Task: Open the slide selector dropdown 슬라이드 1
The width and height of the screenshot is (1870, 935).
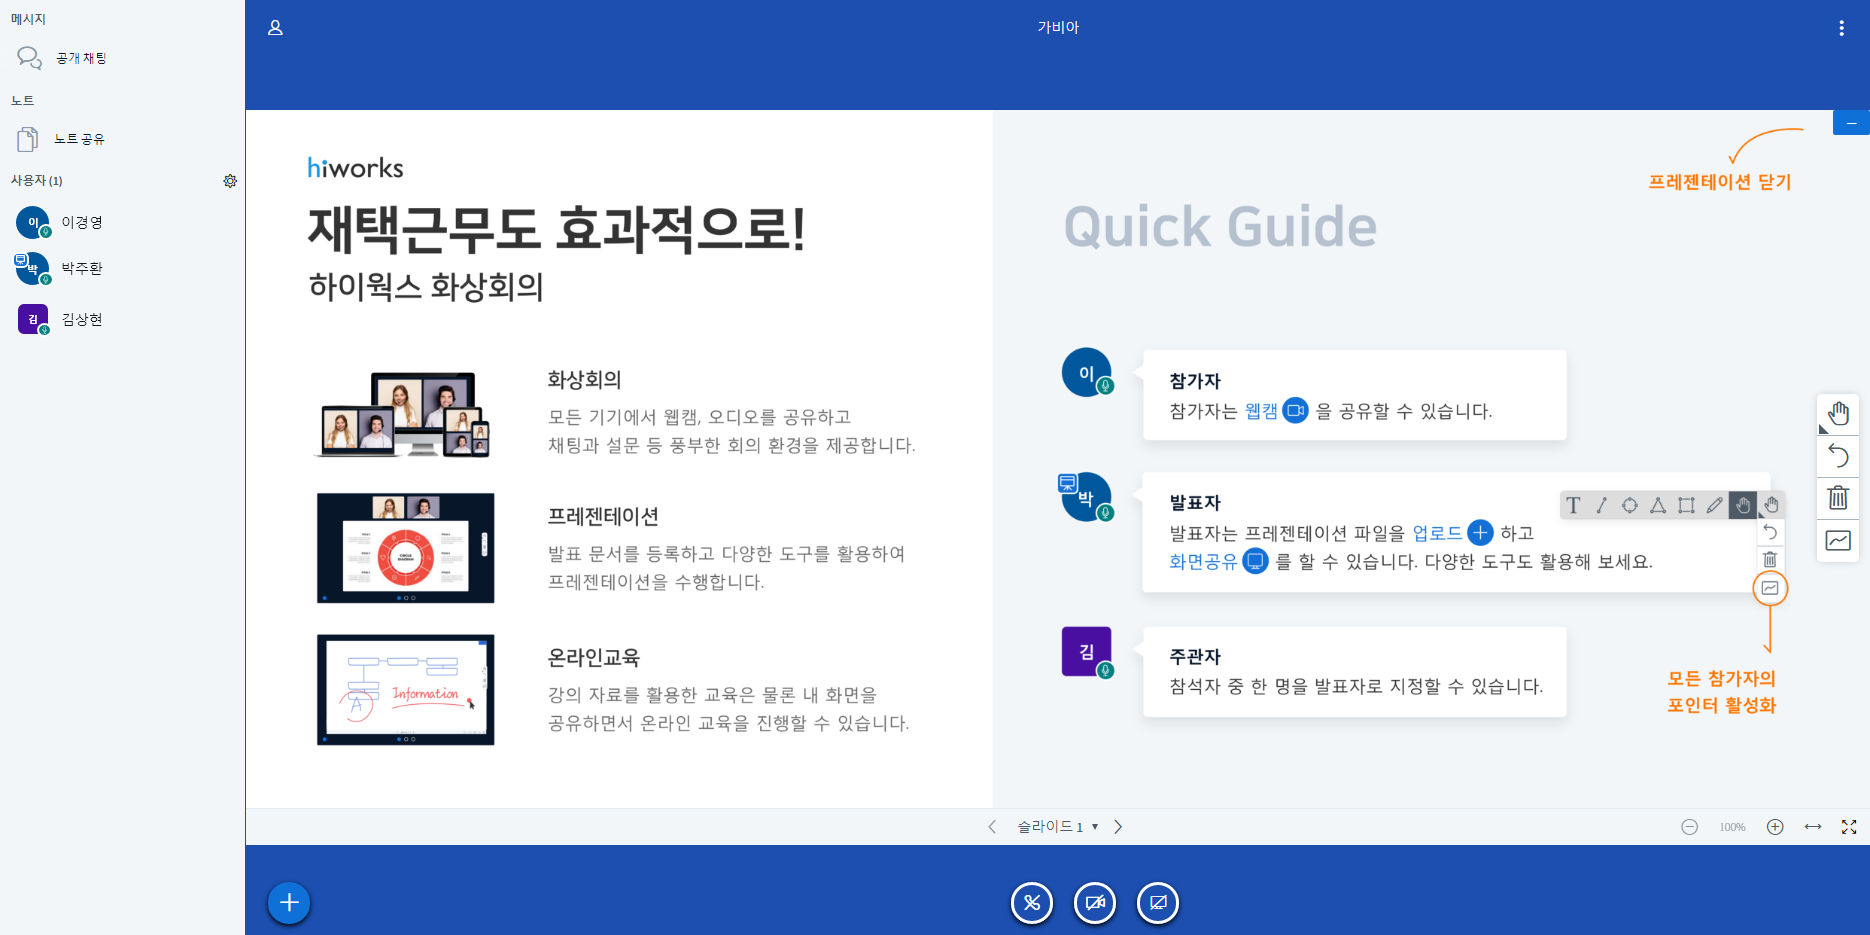Action: 1058,827
